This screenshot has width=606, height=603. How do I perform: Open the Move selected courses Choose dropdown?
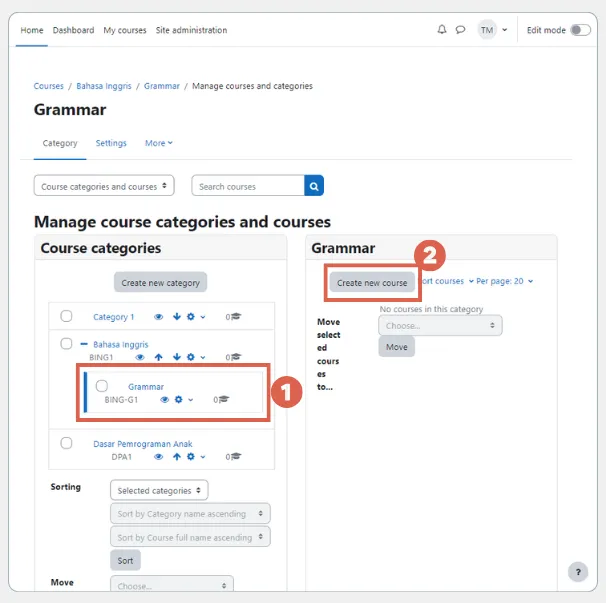[440, 325]
